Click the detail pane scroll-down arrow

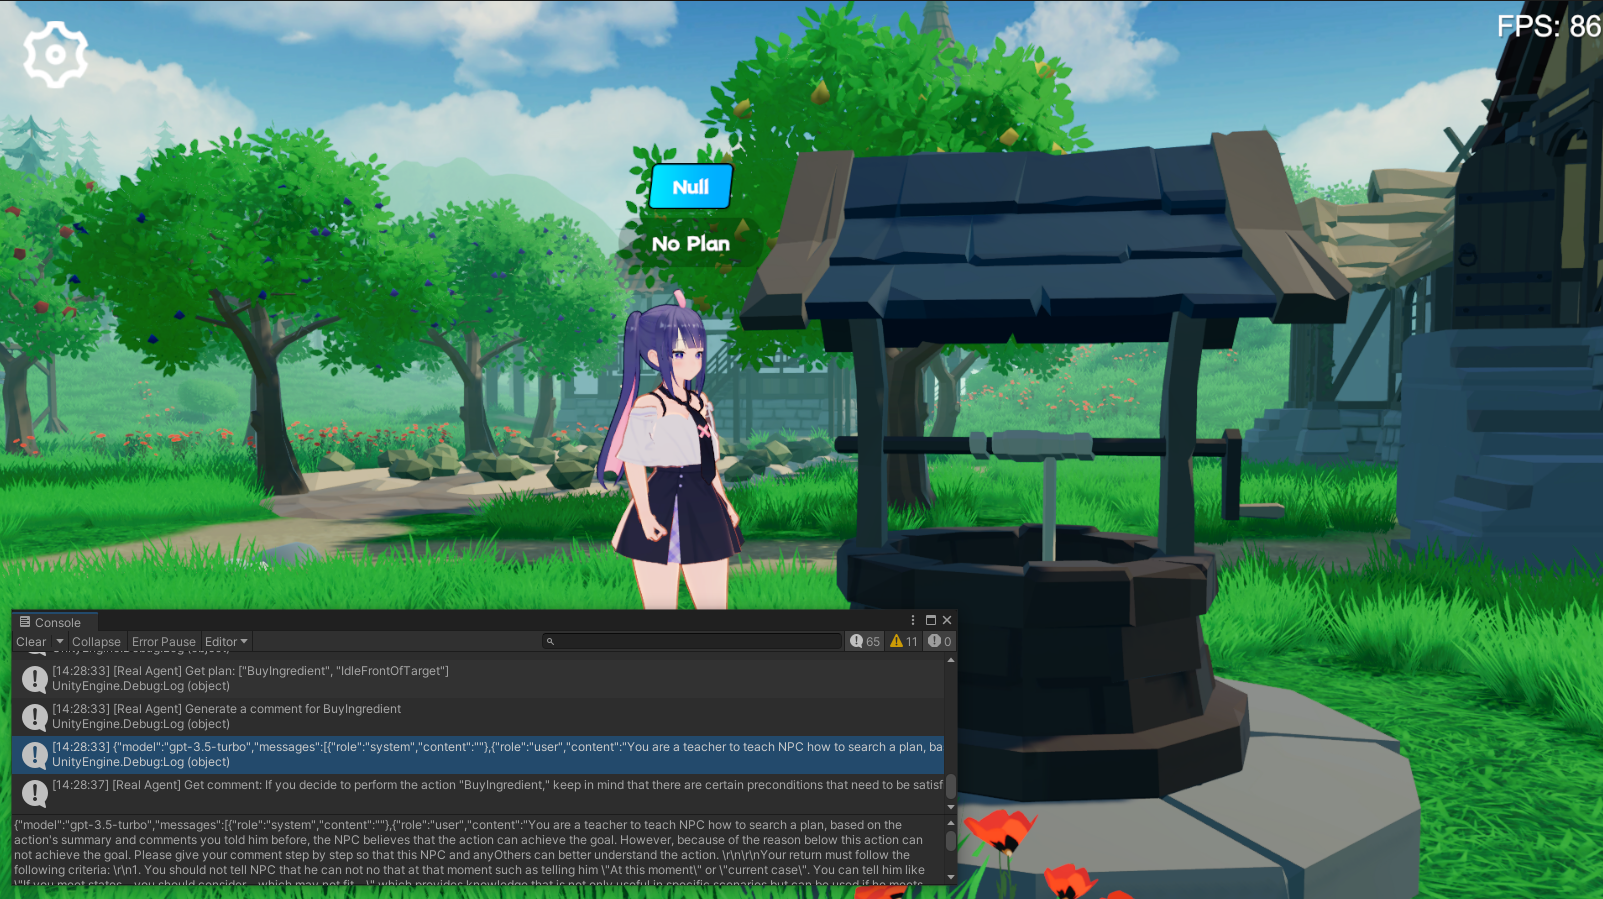coord(950,878)
